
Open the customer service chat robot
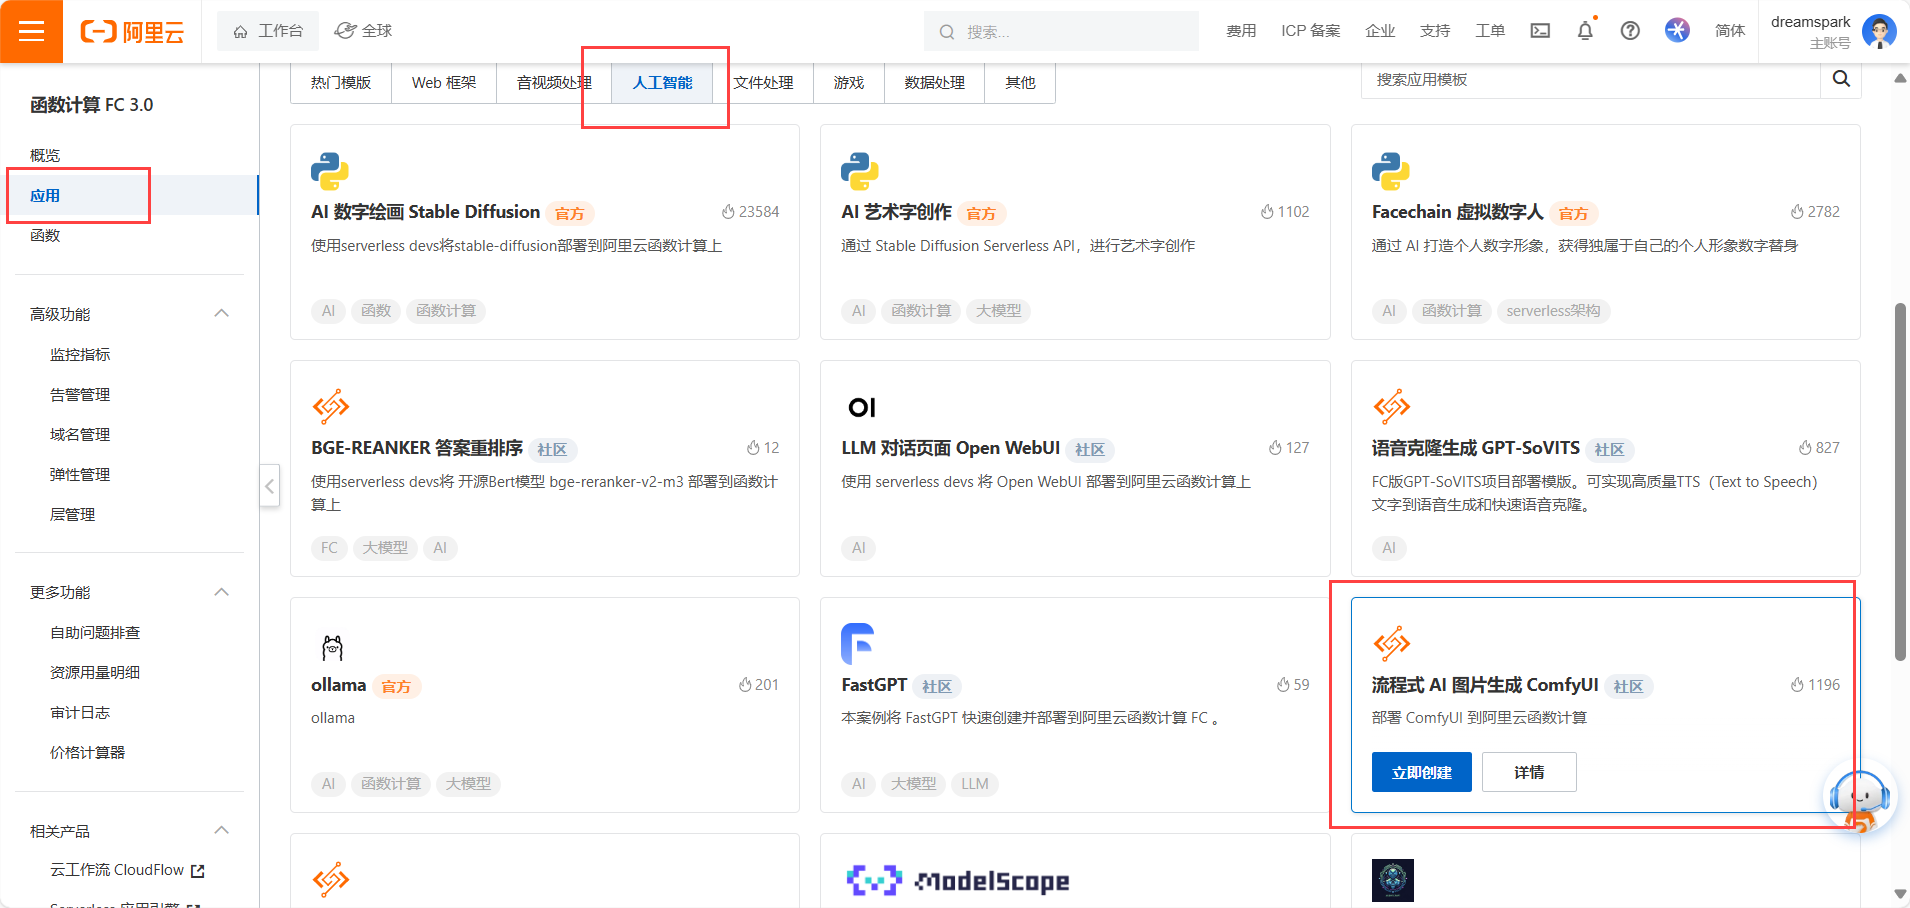(x=1859, y=798)
